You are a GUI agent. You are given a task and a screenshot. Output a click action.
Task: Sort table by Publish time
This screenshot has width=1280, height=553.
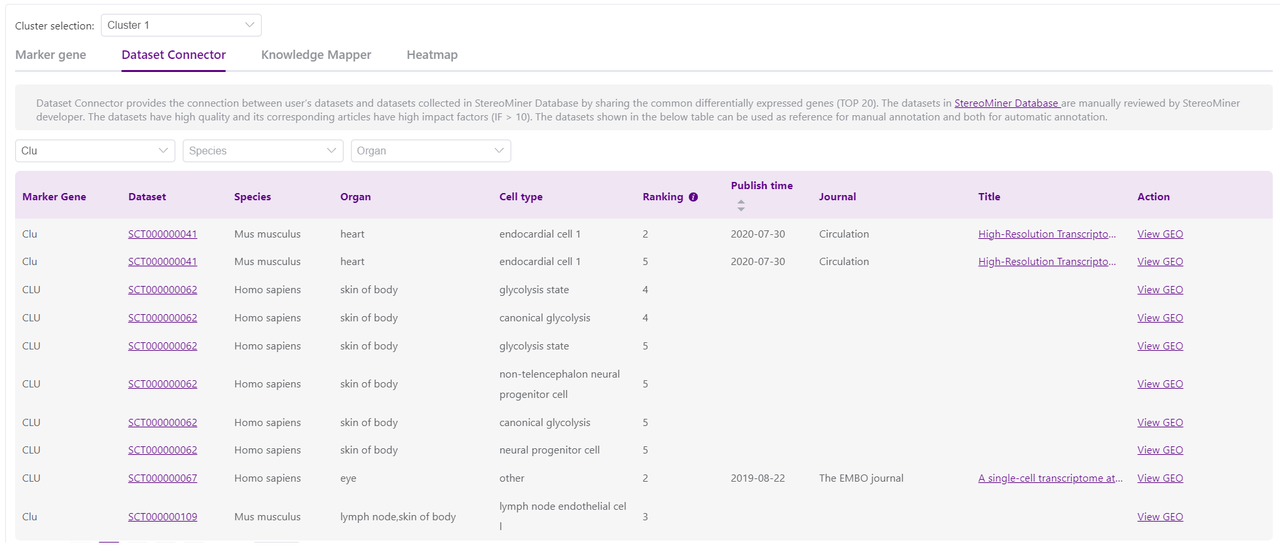point(741,205)
